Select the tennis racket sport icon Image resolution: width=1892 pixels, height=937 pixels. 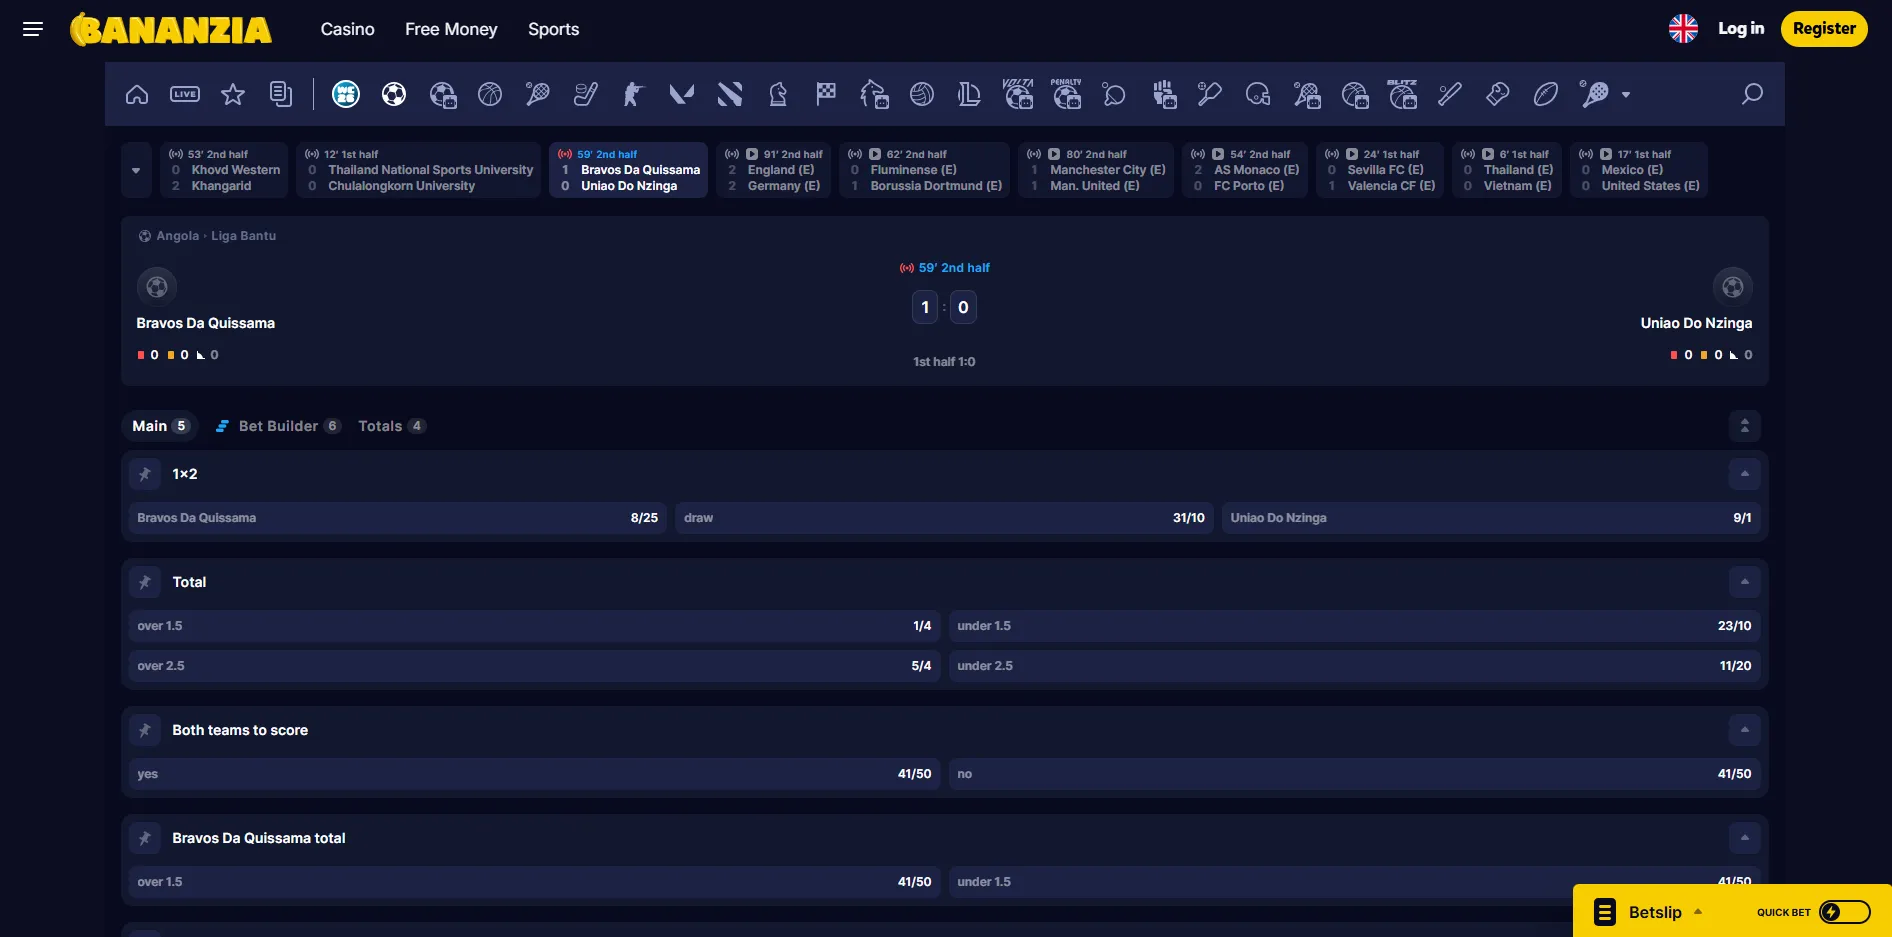tap(538, 94)
